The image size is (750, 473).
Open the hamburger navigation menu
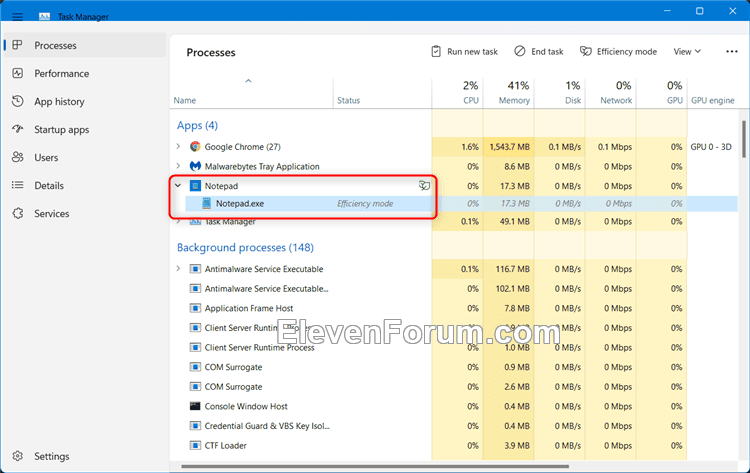(17, 17)
